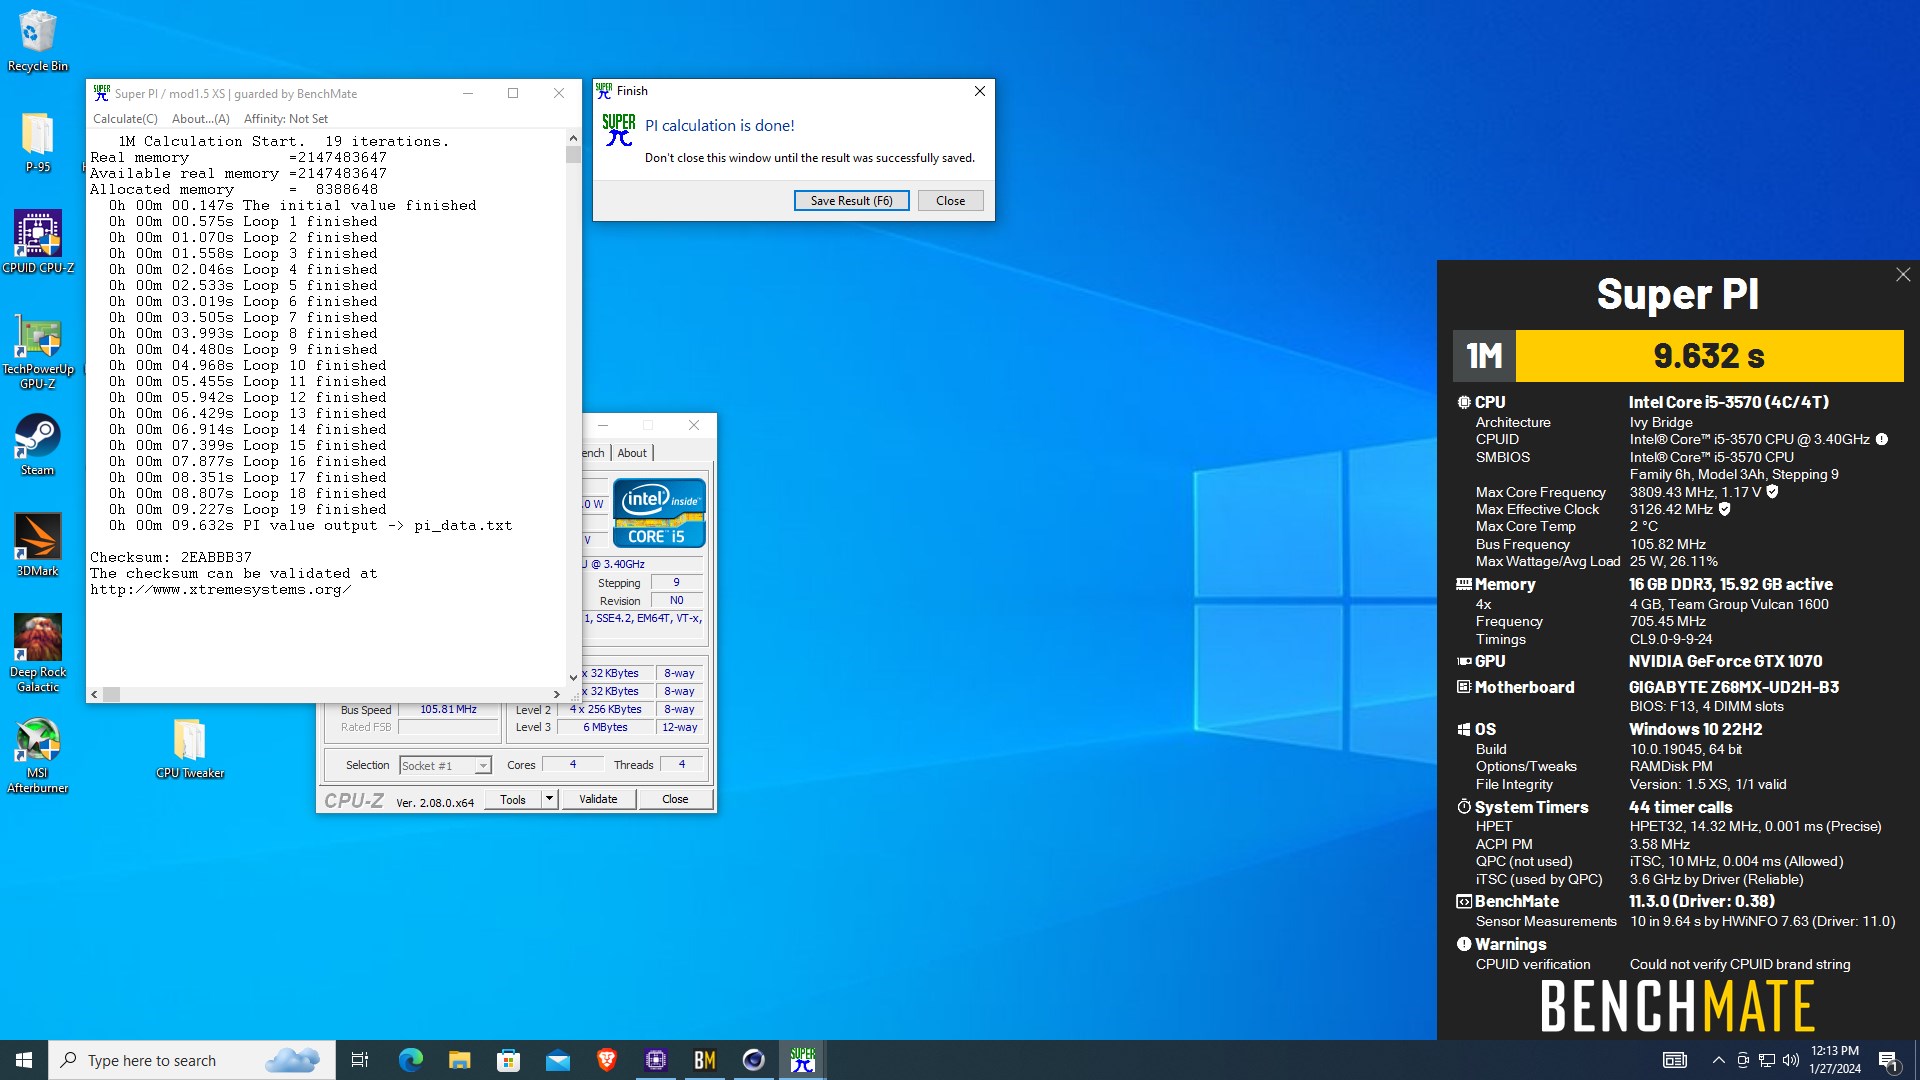Open File Explorer from taskbar
1920x1080 pixels.
459,1060
